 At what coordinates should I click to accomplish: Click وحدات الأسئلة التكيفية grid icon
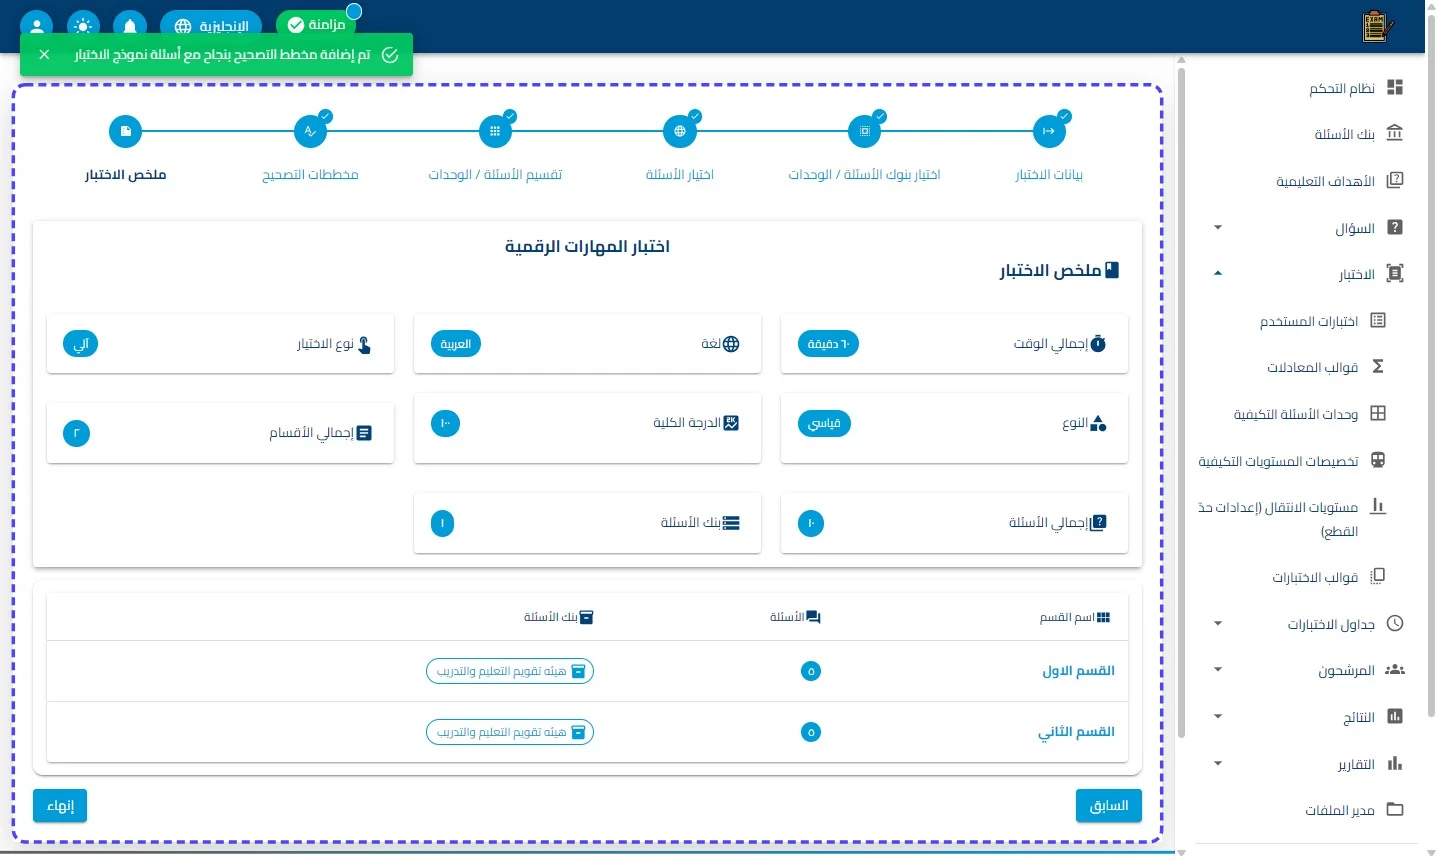(1378, 413)
